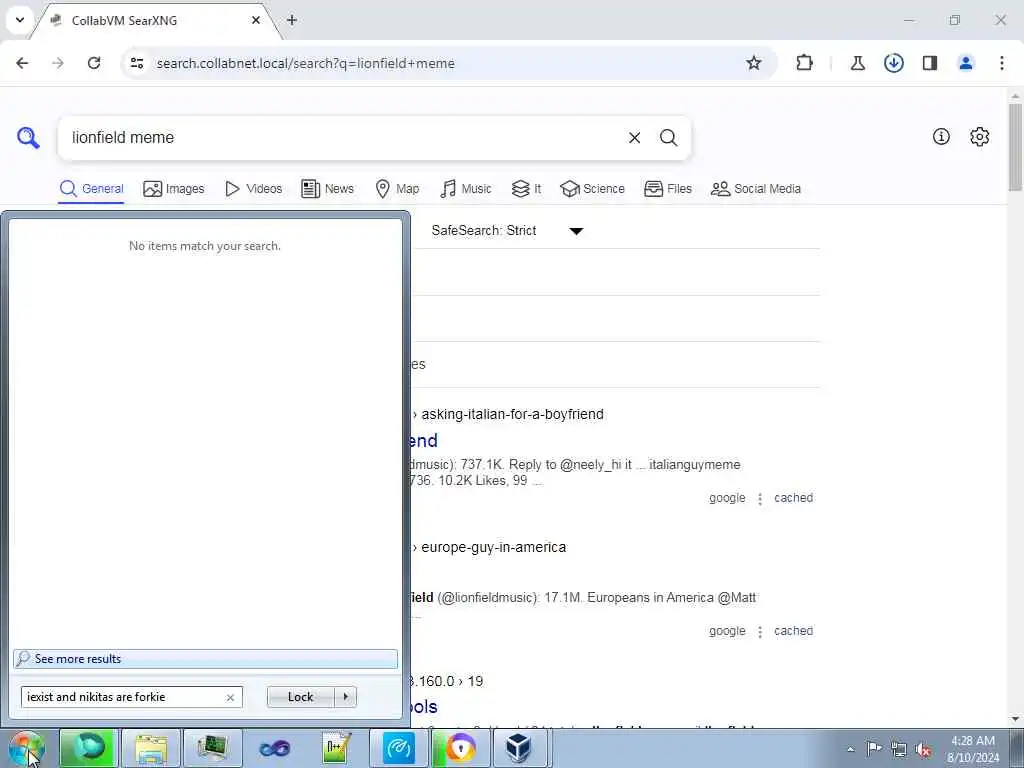Open result options dots for europe-guy-in-america
The height and width of the screenshot is (768, 1024).
point(760,632)
